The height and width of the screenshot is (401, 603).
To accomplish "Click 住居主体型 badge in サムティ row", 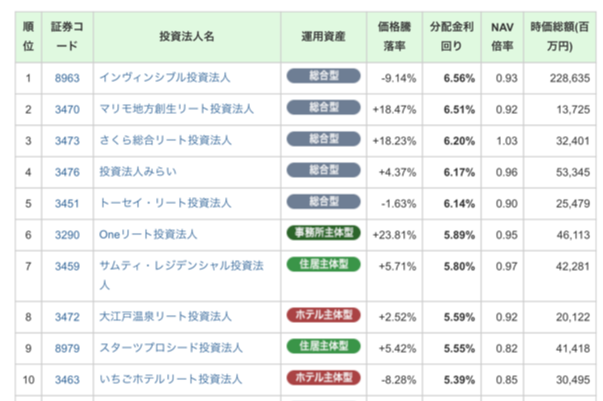I will (x=323, y=264).
